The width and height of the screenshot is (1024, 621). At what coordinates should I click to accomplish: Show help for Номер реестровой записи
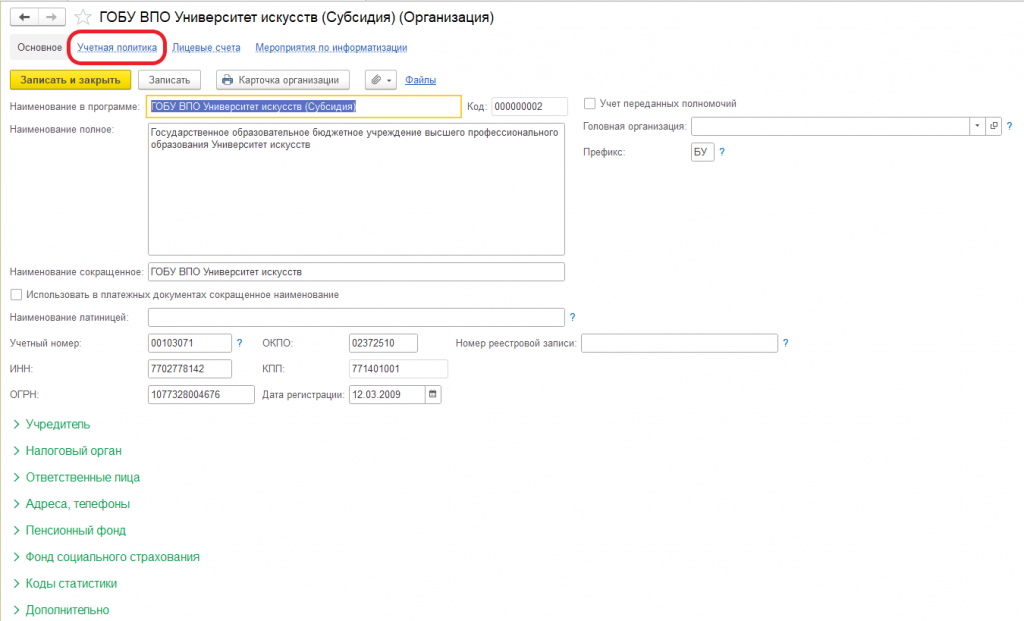tap(786, 343)
